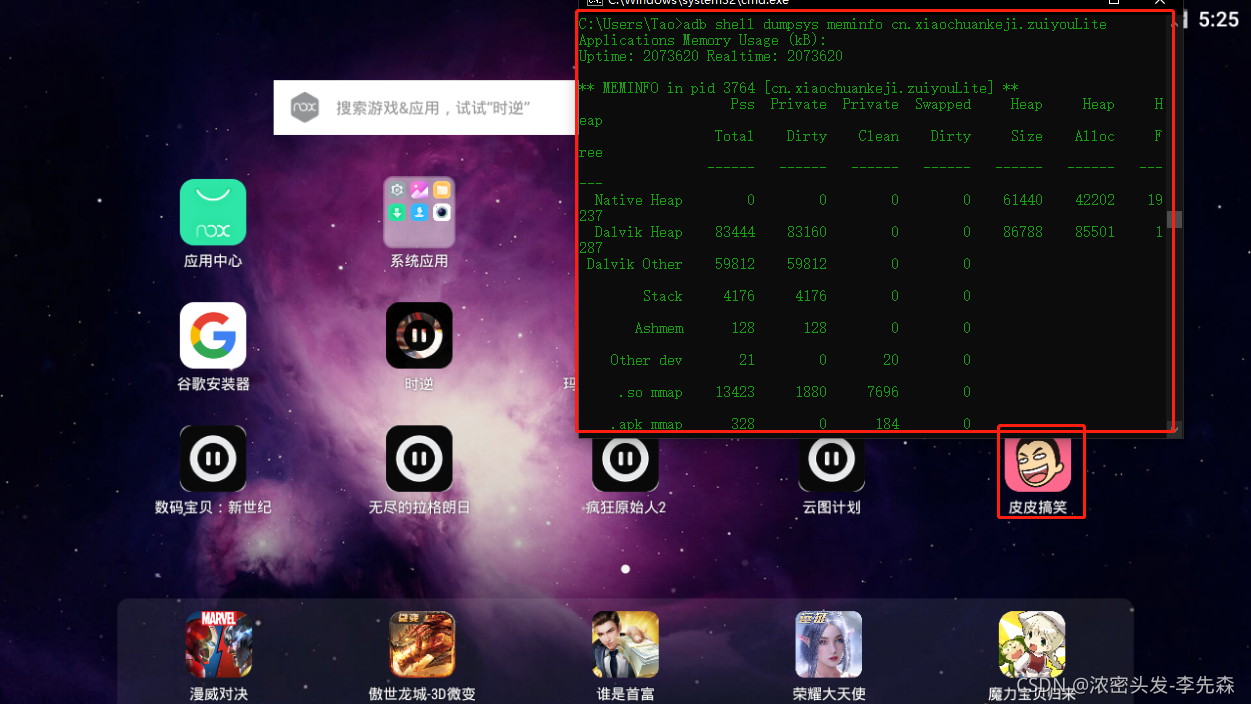Click Dalvik Heap Pss value 83444
Screen dimensions: 1251x704
coord(735,232)
